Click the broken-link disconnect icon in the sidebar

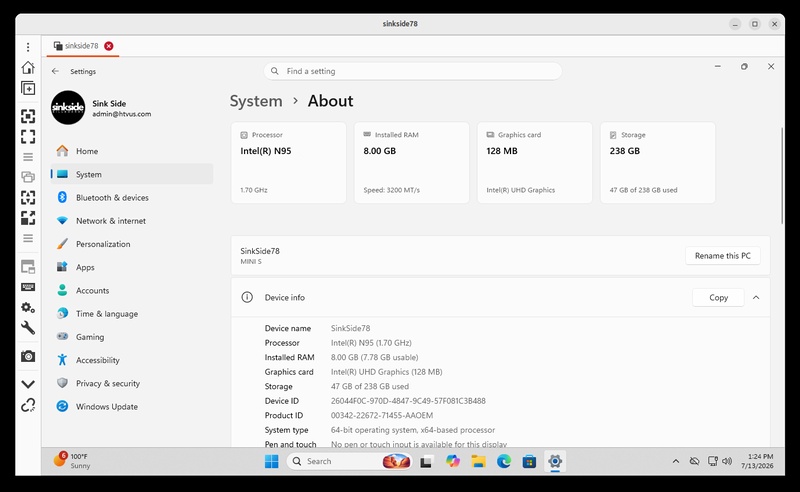point(28,405)
